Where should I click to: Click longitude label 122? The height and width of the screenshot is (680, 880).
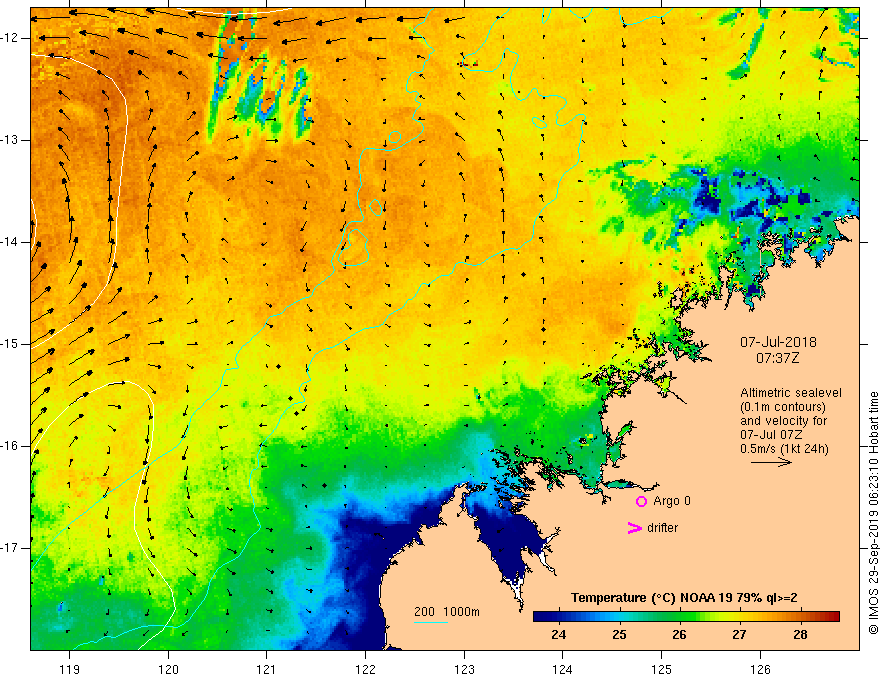click(365, 669)
